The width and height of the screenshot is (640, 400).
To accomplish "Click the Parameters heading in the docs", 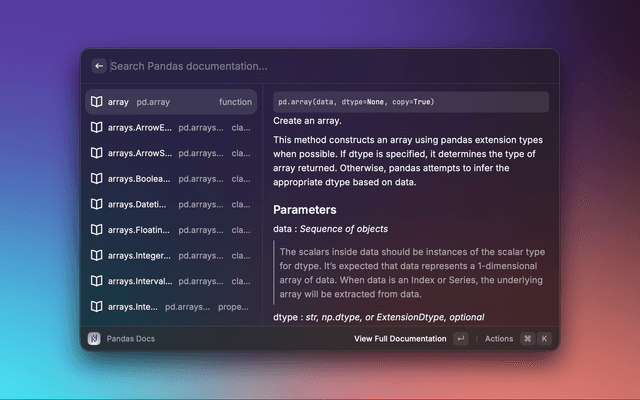I will [x=304, y=210].
